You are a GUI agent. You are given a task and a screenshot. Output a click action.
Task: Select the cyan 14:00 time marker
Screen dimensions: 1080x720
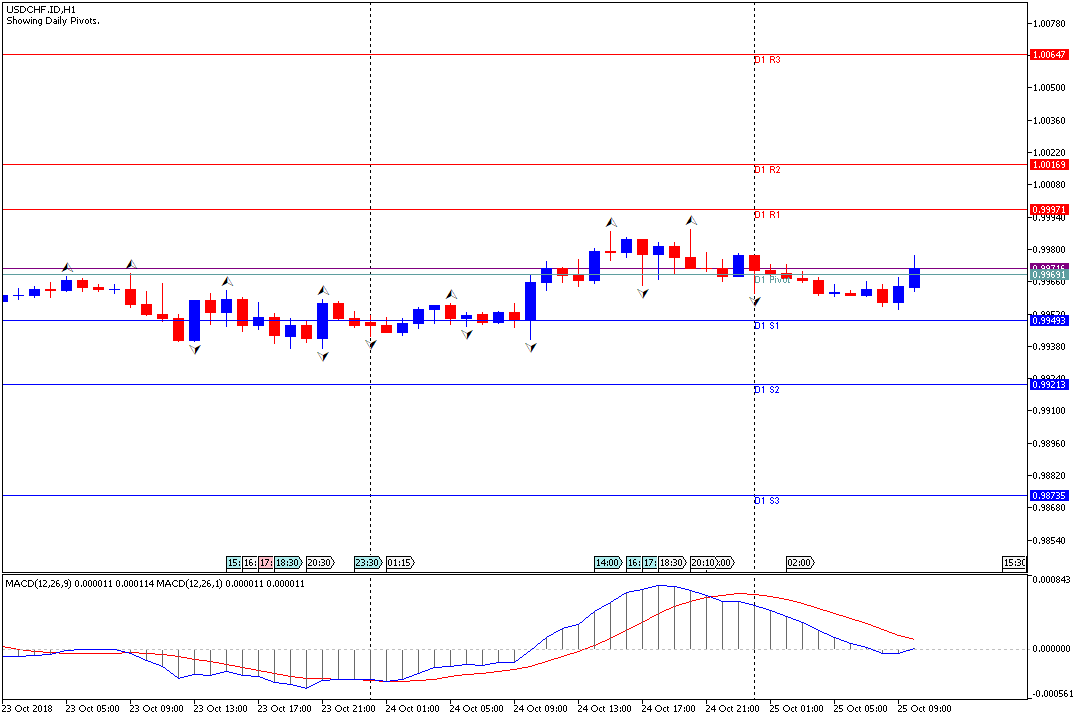(608, 563)
